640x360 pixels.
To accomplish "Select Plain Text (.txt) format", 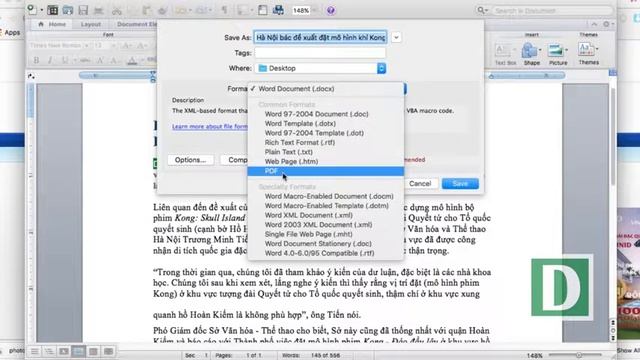I will click(326, 152).
